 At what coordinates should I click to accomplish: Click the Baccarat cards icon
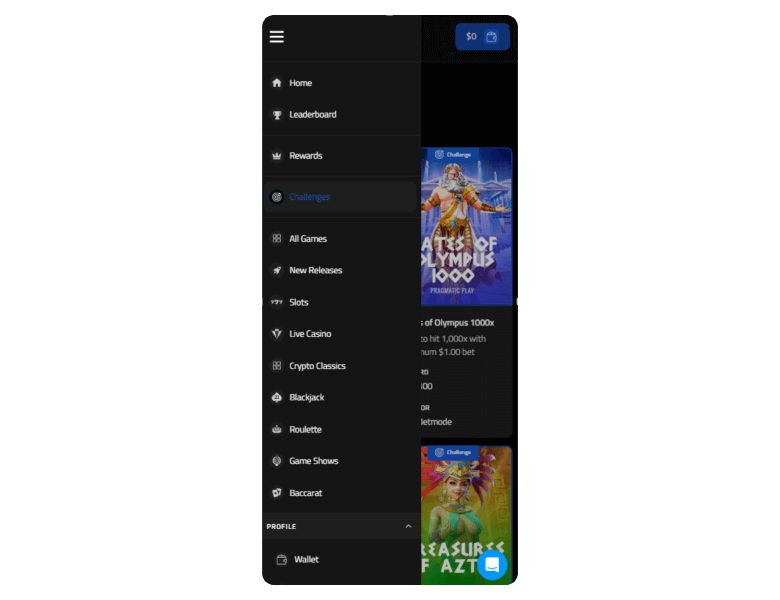(x=277, y=493)
